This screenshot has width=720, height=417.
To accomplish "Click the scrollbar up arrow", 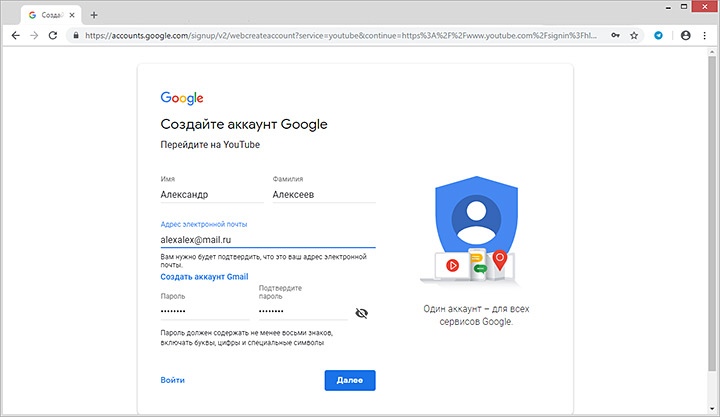I will (713, 52).
